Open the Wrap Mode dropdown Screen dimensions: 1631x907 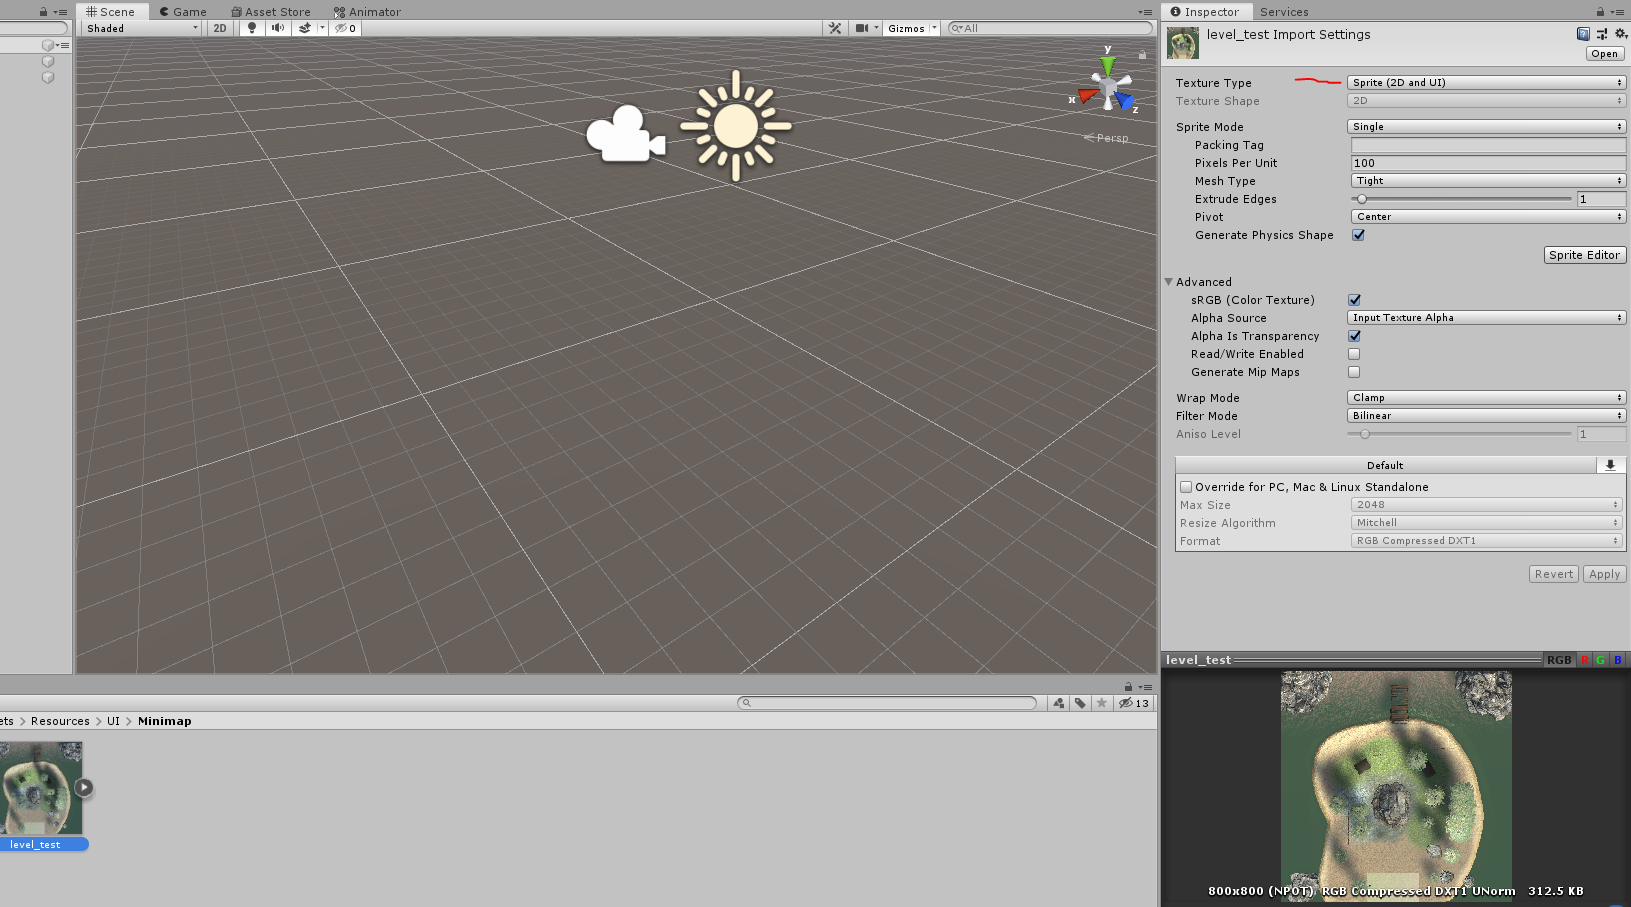coord(1487,398)
